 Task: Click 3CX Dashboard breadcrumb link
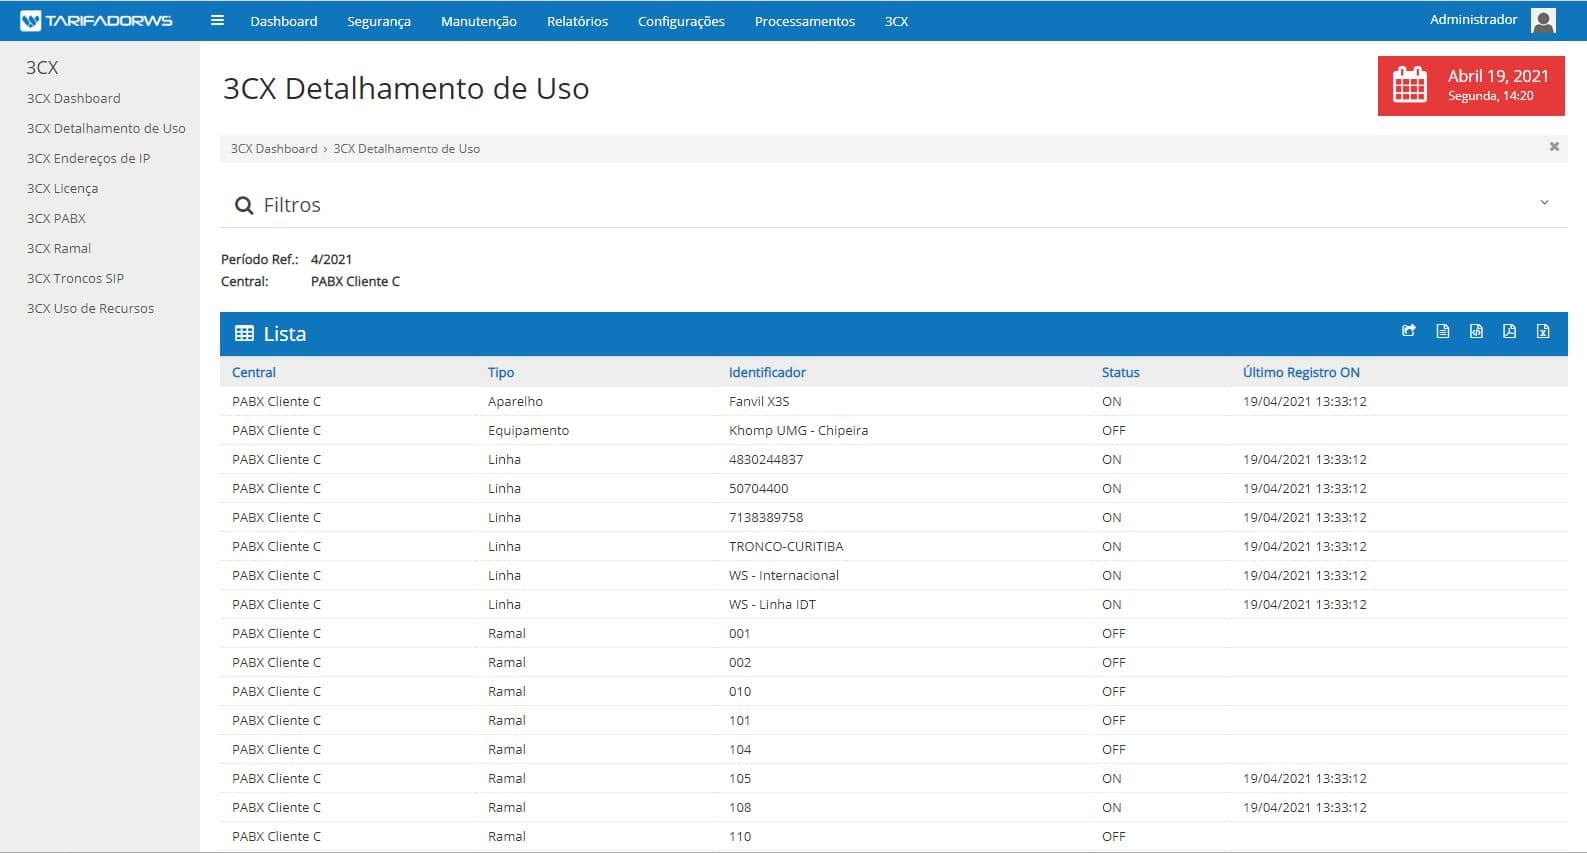click(x=274, y=149)
